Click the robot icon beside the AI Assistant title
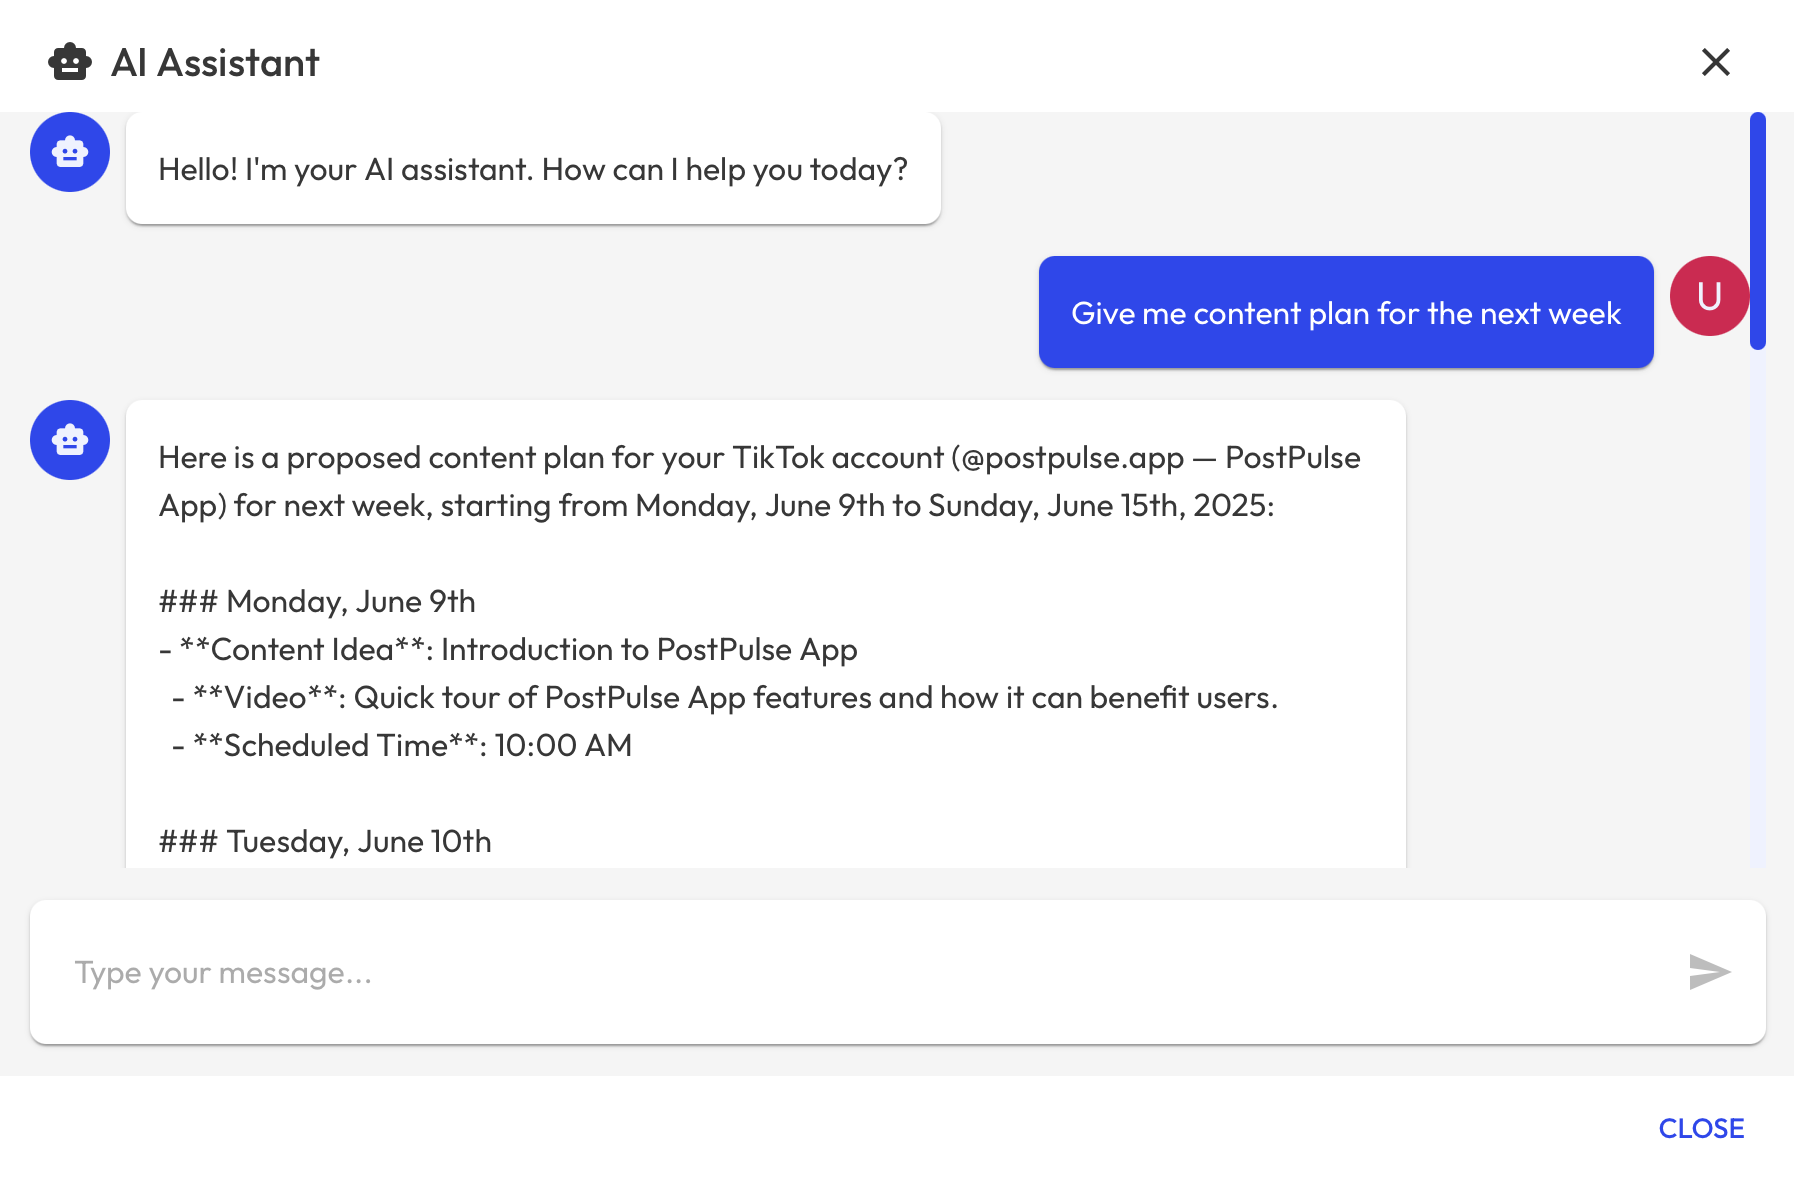The image size is (1794, 1190). (70, 62)
